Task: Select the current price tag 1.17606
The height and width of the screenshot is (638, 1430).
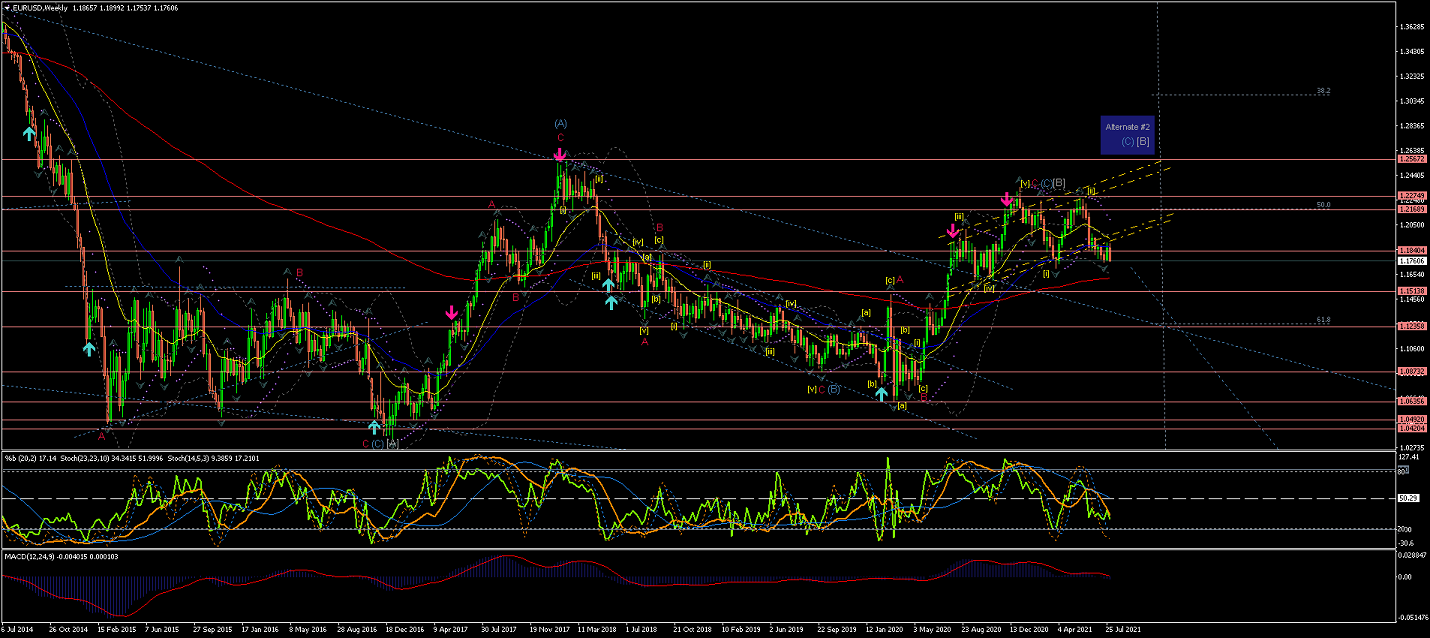Action: 1412,260
